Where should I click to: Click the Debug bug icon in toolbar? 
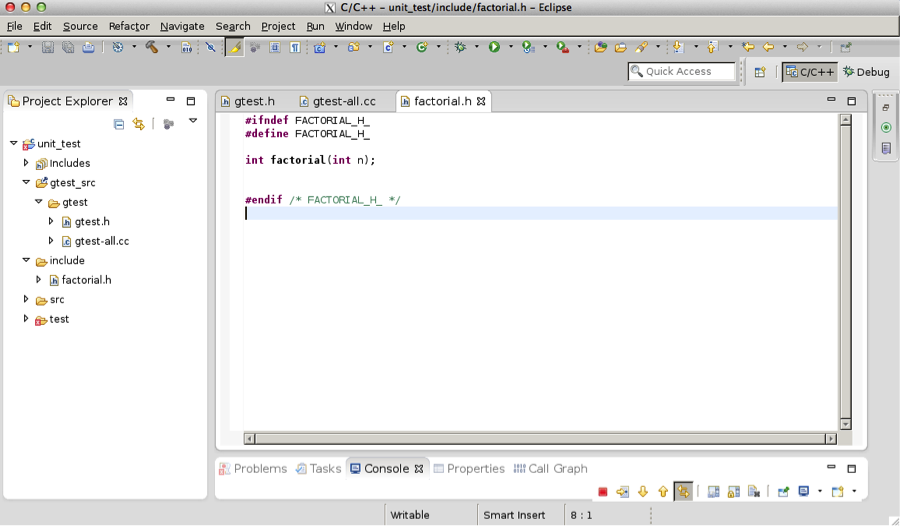click(x=460, y=47)
